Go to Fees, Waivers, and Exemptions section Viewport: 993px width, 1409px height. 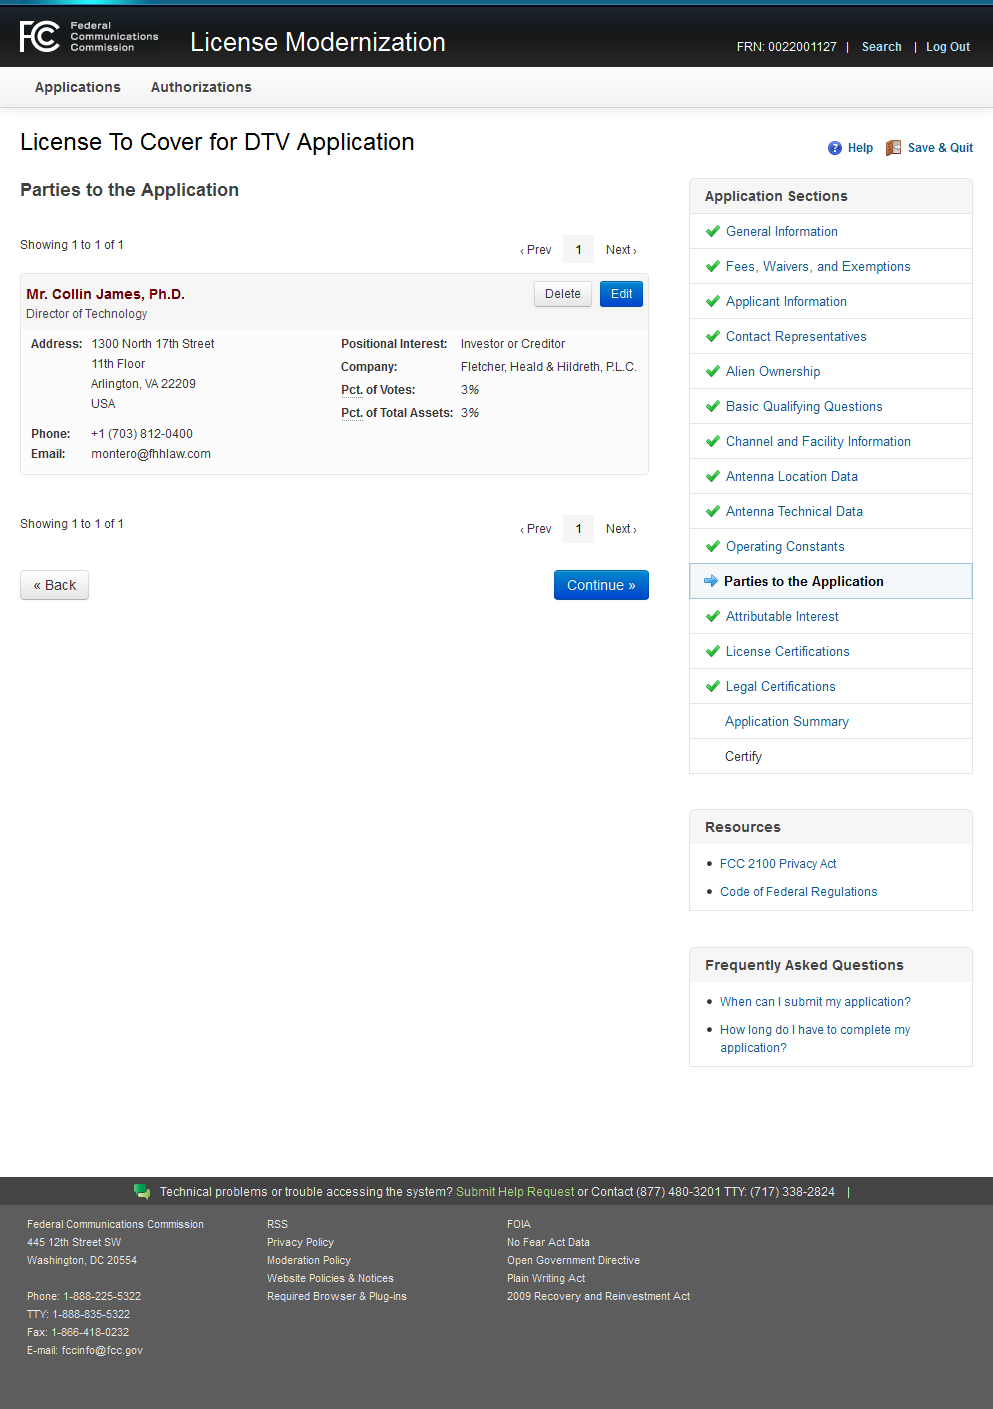[x=818, y=266]
